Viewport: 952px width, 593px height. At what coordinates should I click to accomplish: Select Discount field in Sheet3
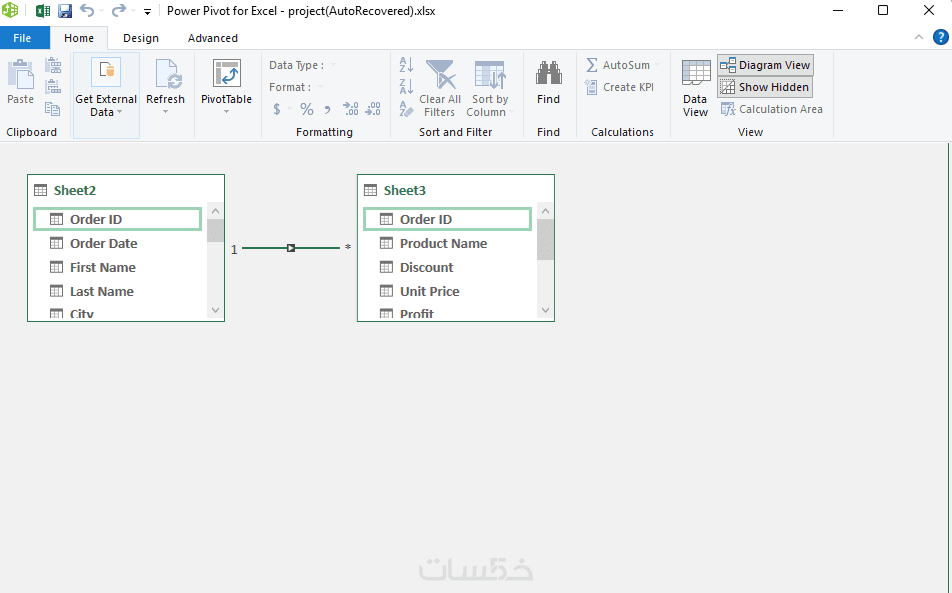click(447, 267)
